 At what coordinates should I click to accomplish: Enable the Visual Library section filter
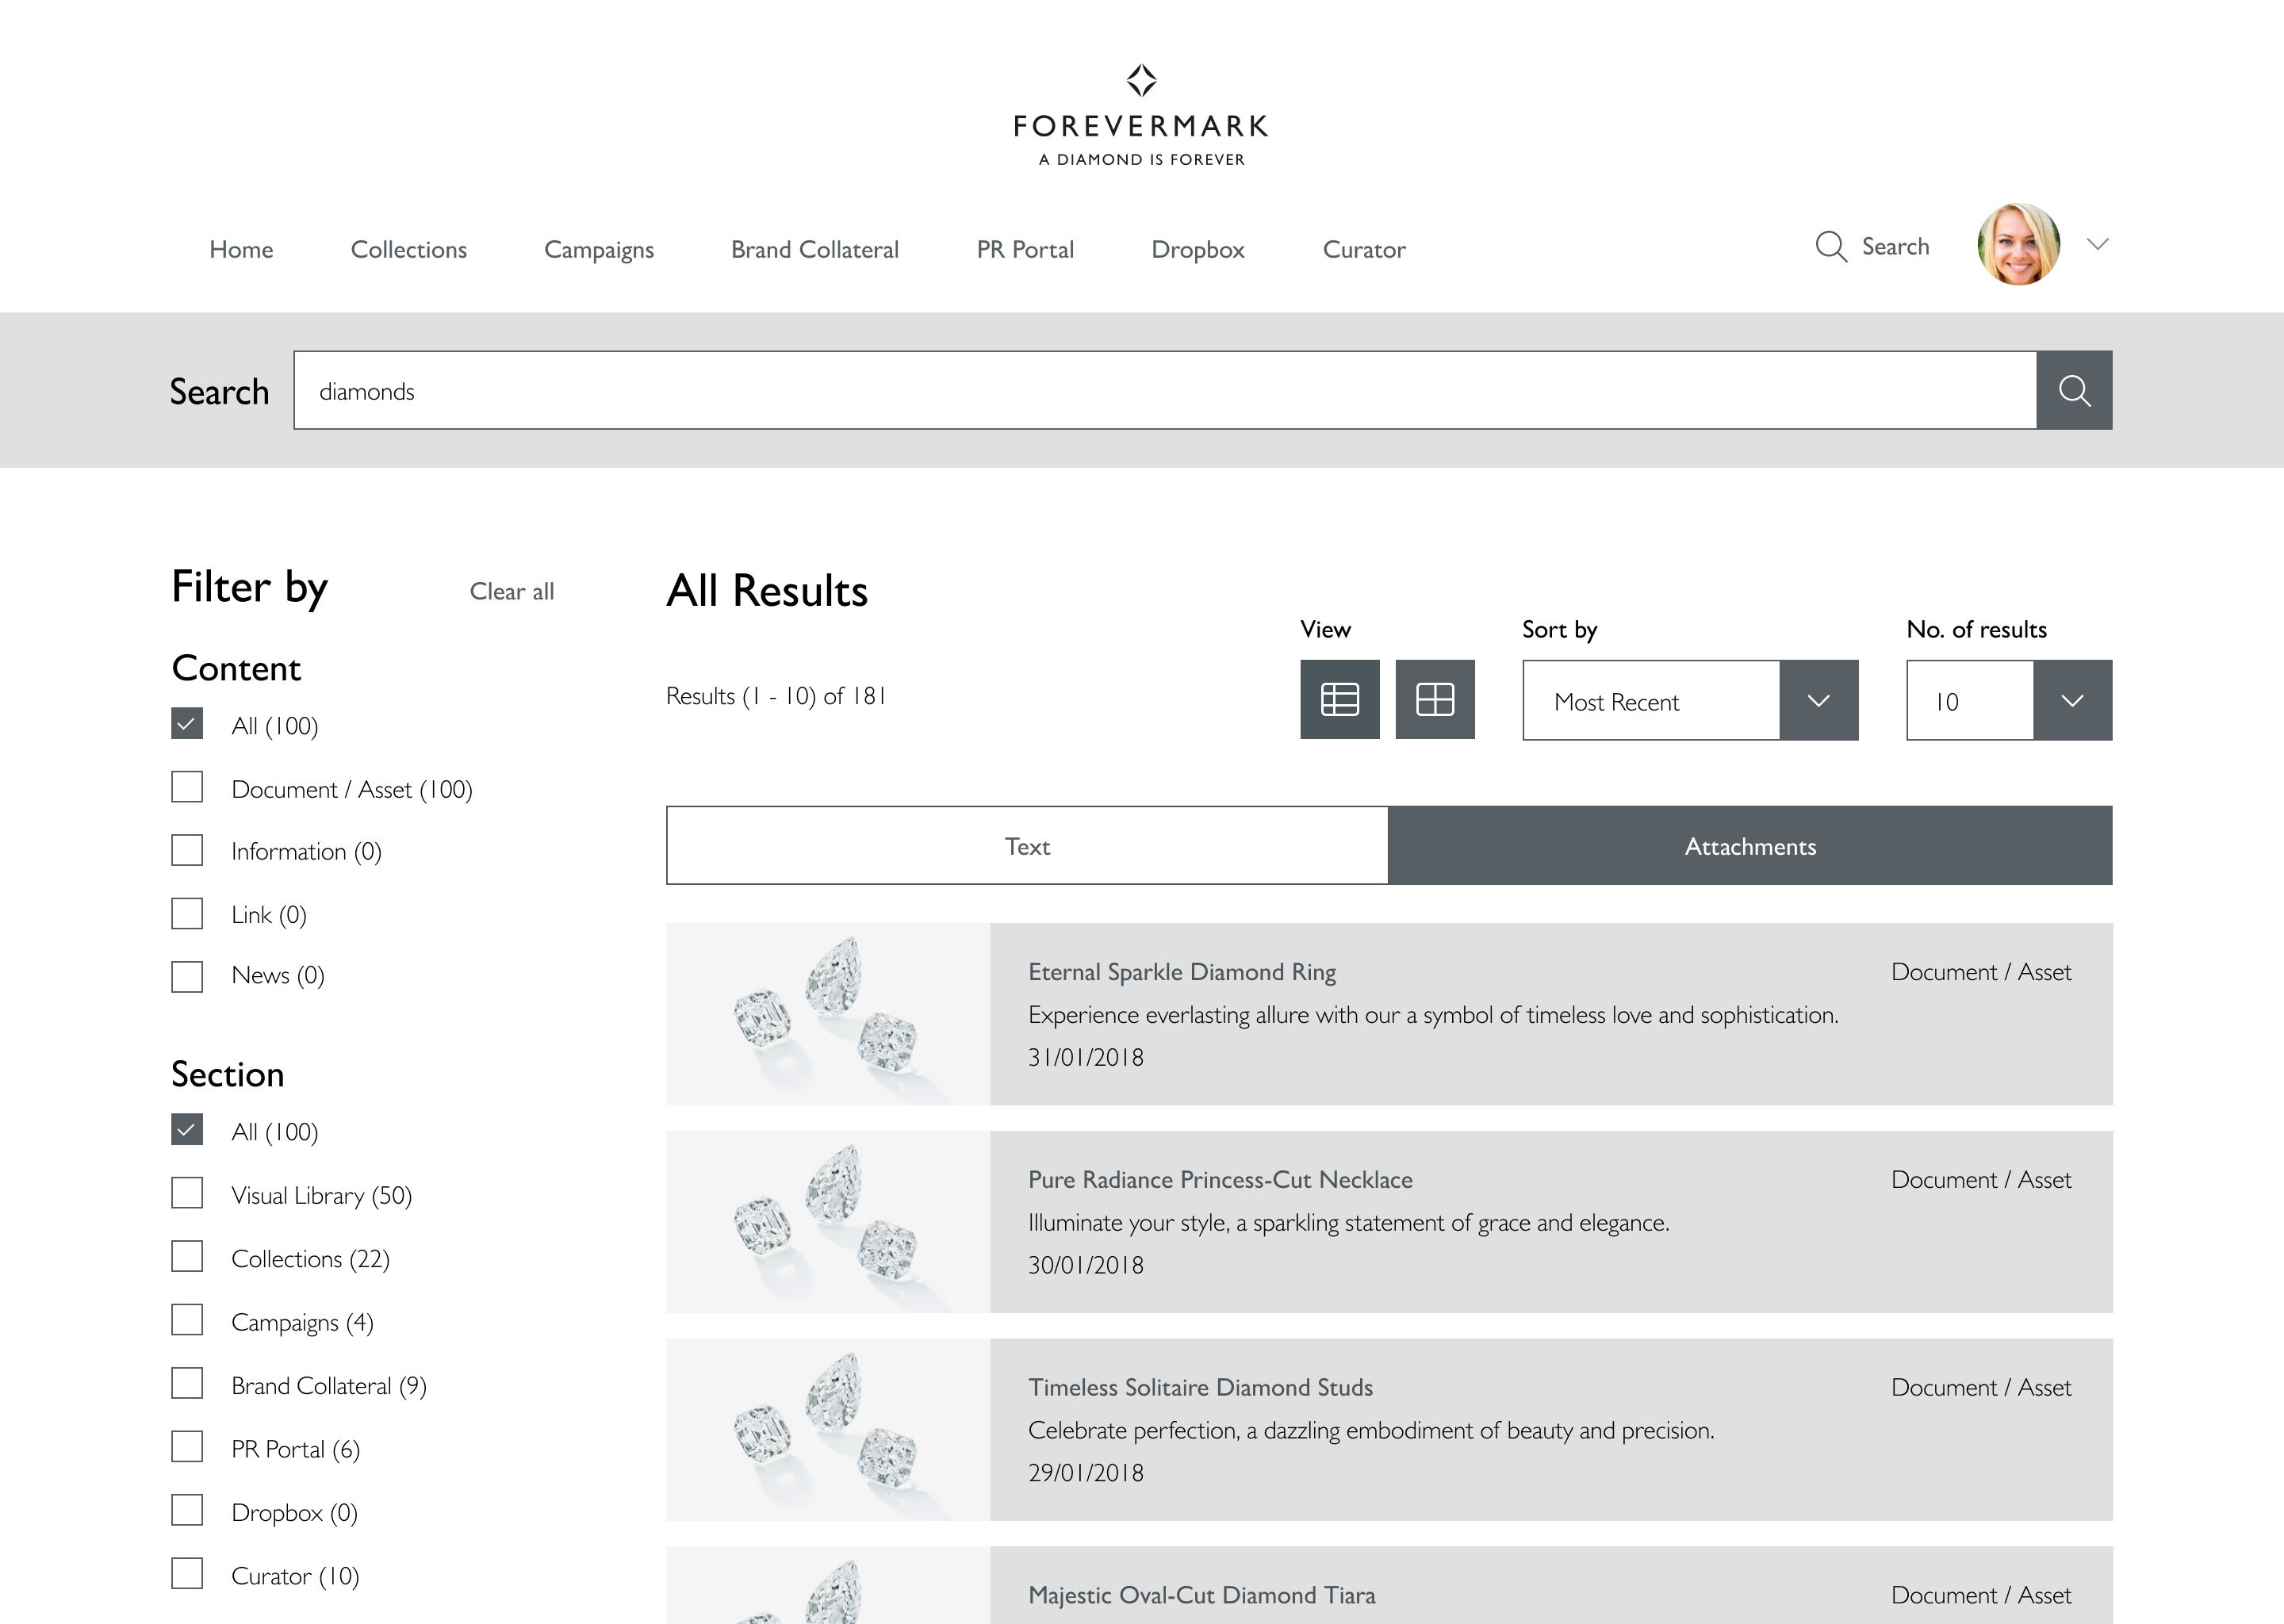[x=187, y=1193]
